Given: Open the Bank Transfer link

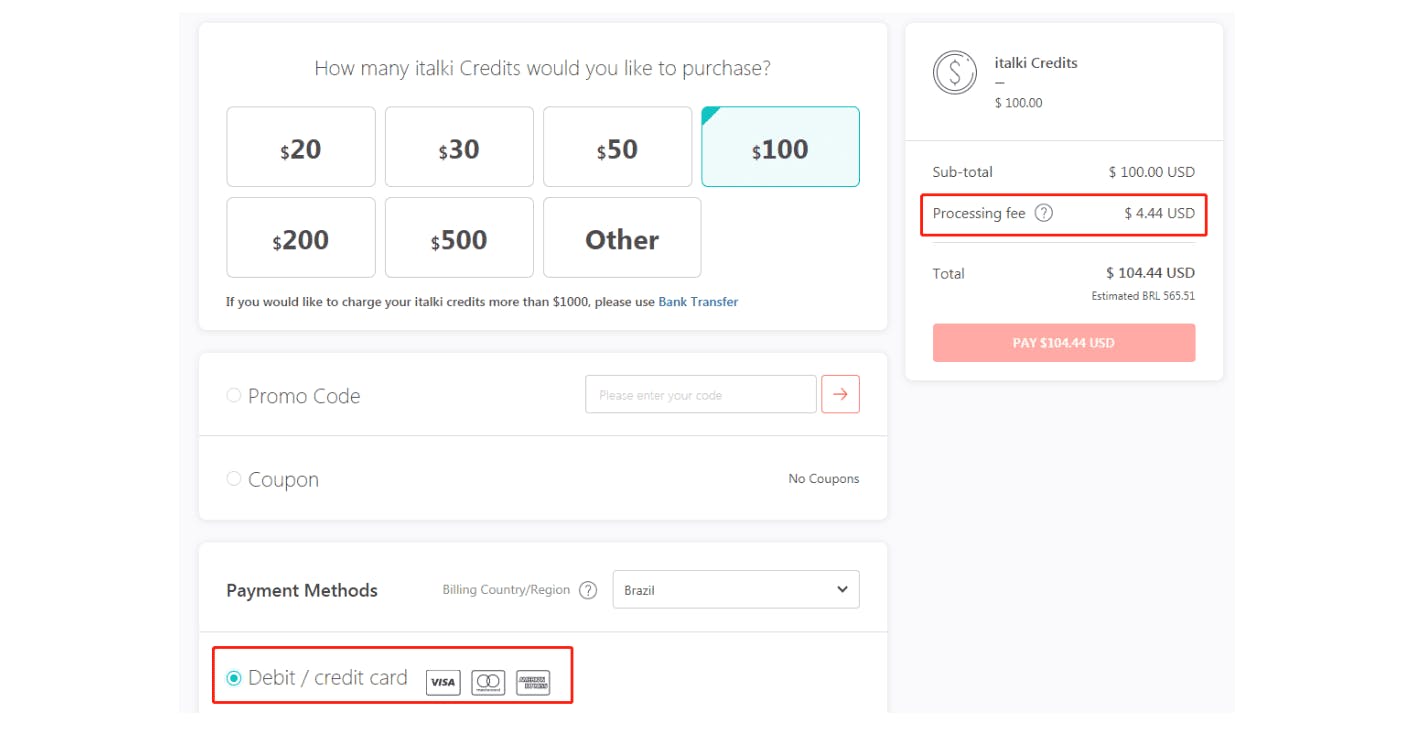Looking at the screenshot, I should [698, 302].
